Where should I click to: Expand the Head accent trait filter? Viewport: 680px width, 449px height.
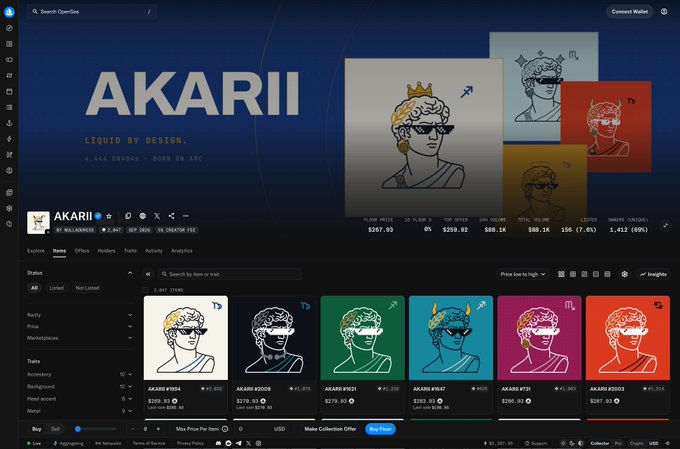(x=79, y=398)
